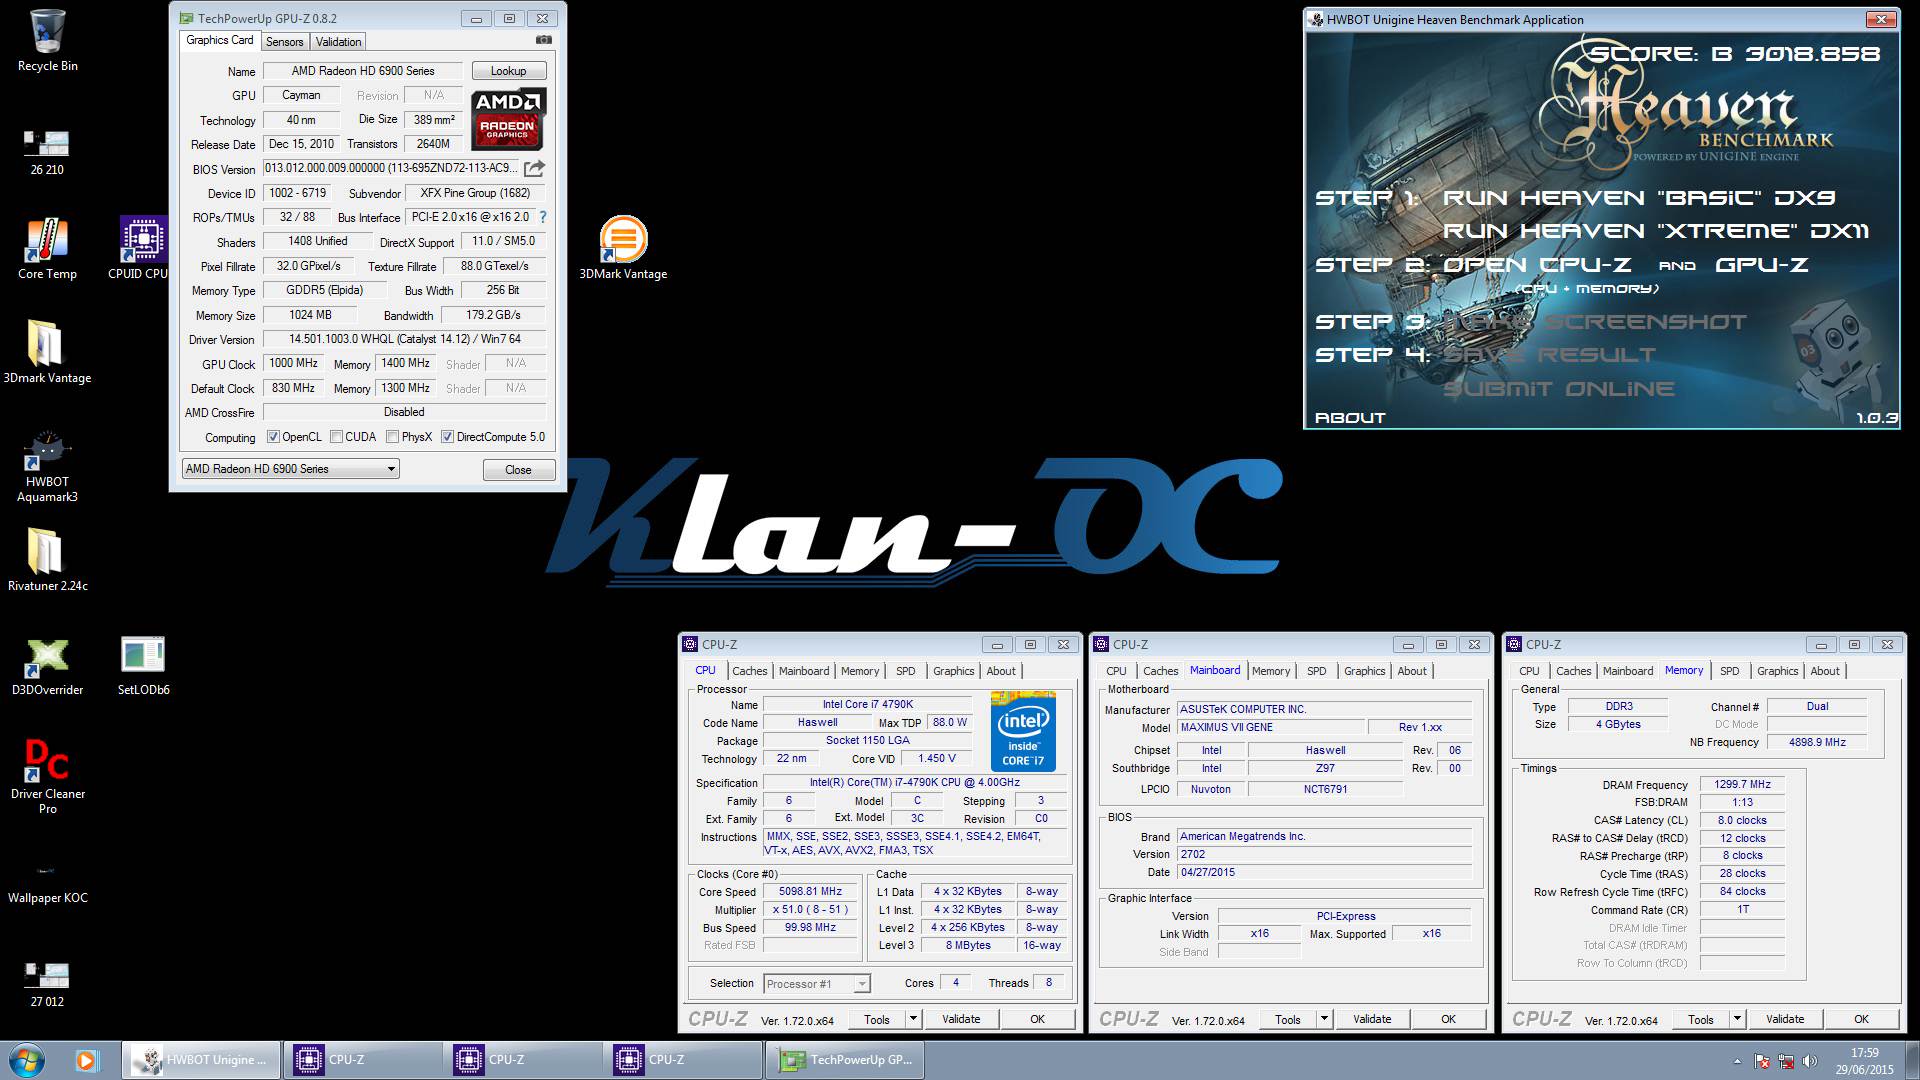Screen dimensions: 1920x1080
Task: Expand Tools dropdown arrow in Memory window
Action: coord(1737,1019)
